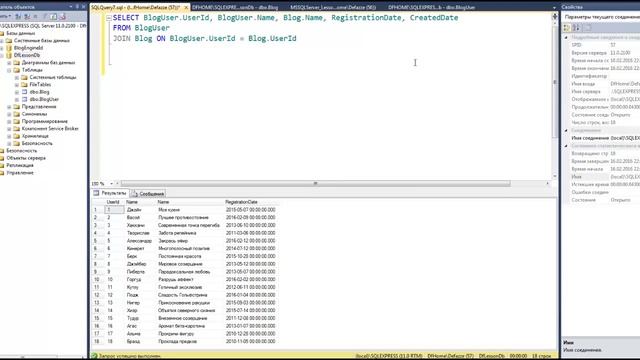Click the Disconnect icon in Object Explorer toolbar

27,17
